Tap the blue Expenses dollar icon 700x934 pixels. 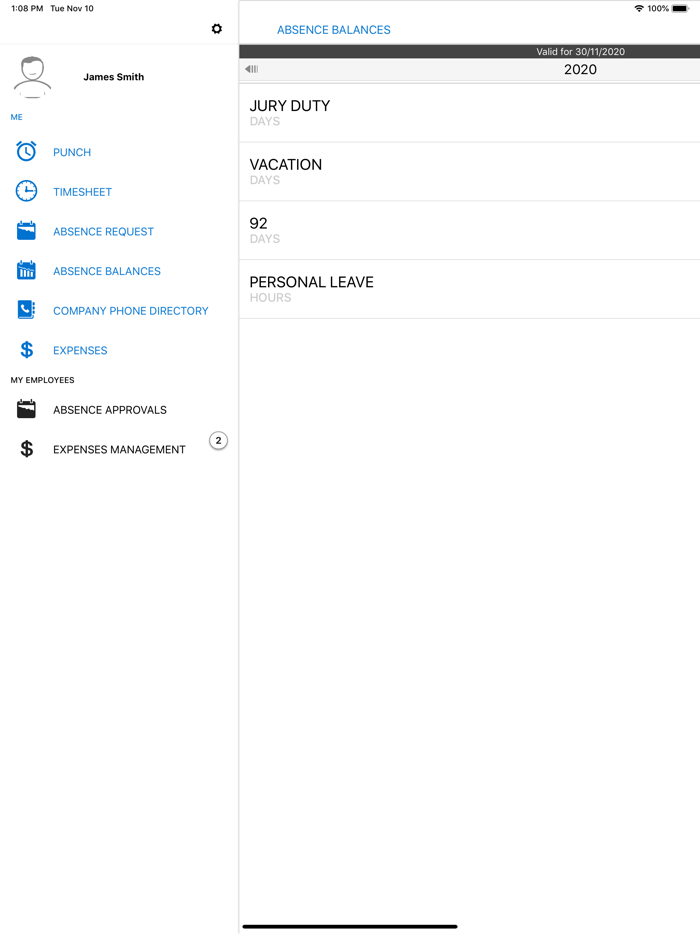pyautogui.click(x=26, y=350)
